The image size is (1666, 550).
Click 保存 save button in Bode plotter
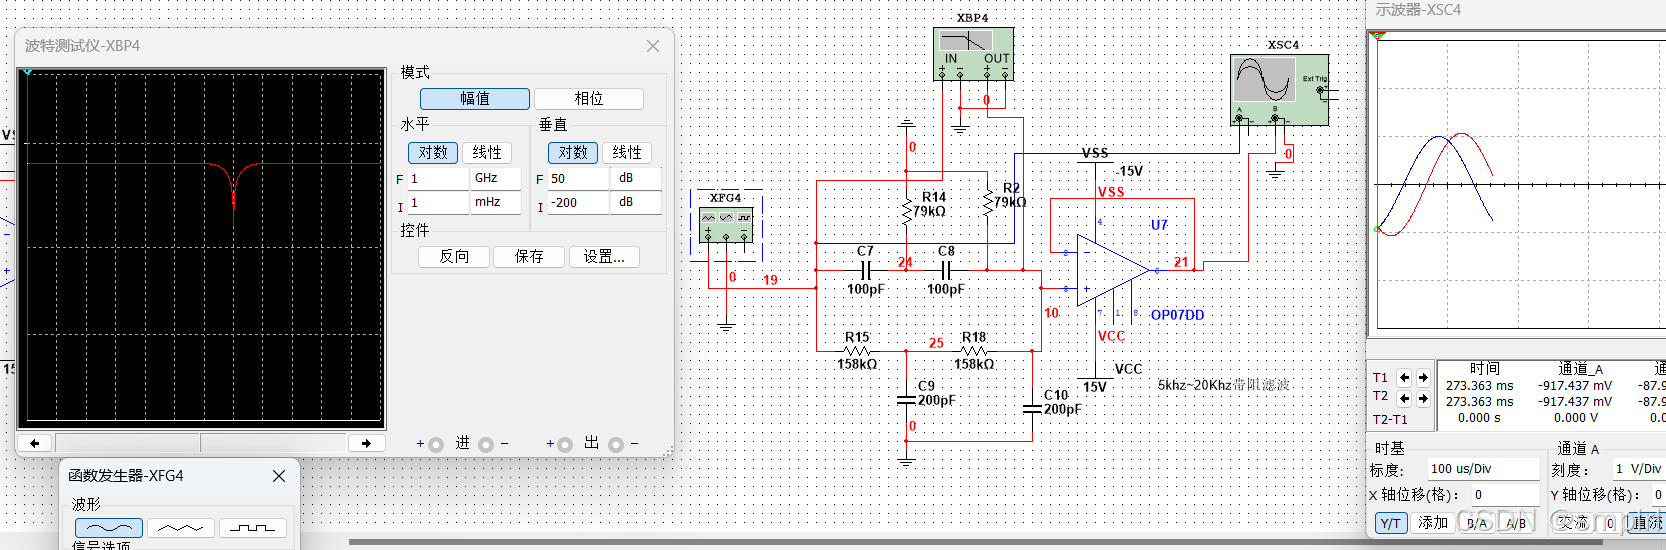coord(529,257)
